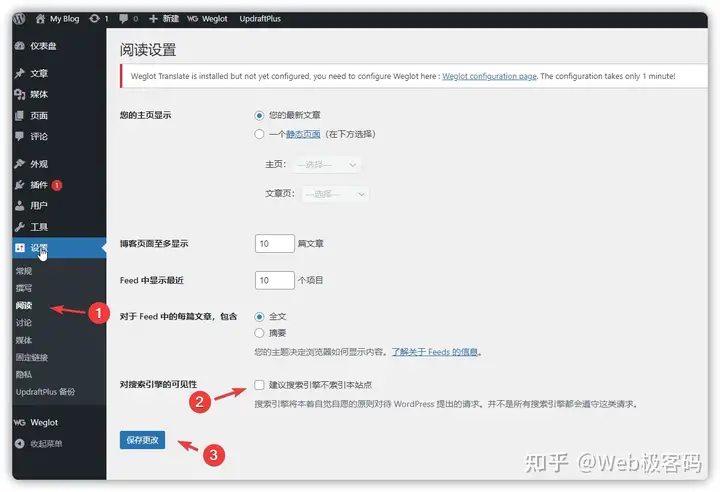Image resolution: width=720 pixels, height=492 pixels.
Task: Click the updates refresh icon
Action: coord(94,19)
